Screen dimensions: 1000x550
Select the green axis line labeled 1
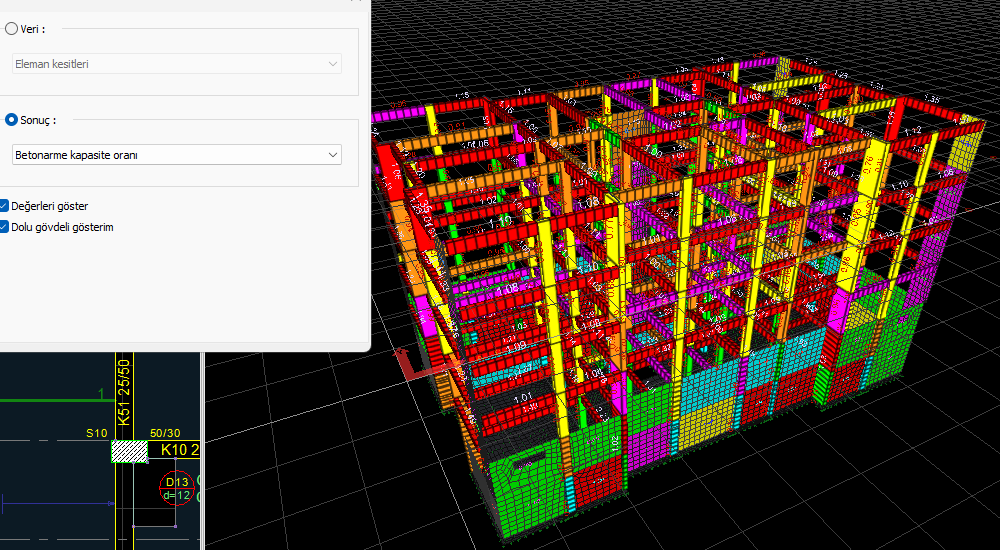pos(50,402)
